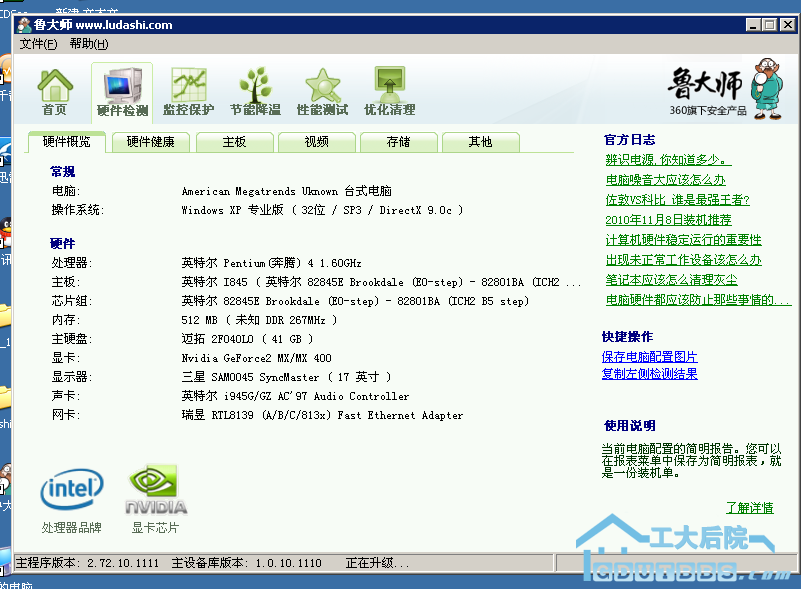Viewport: 801px width, 589px height.
Task: Select the 硬件检测 hardware detection icon
Action: pos(123,92)
